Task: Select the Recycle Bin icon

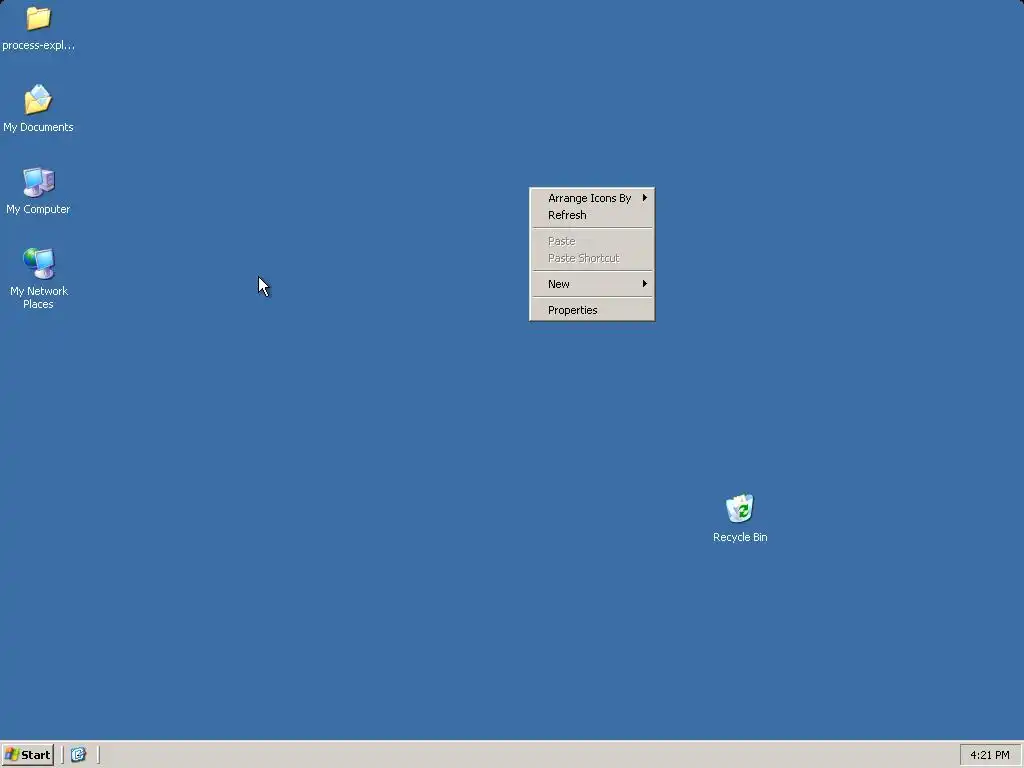Action: 740,509
